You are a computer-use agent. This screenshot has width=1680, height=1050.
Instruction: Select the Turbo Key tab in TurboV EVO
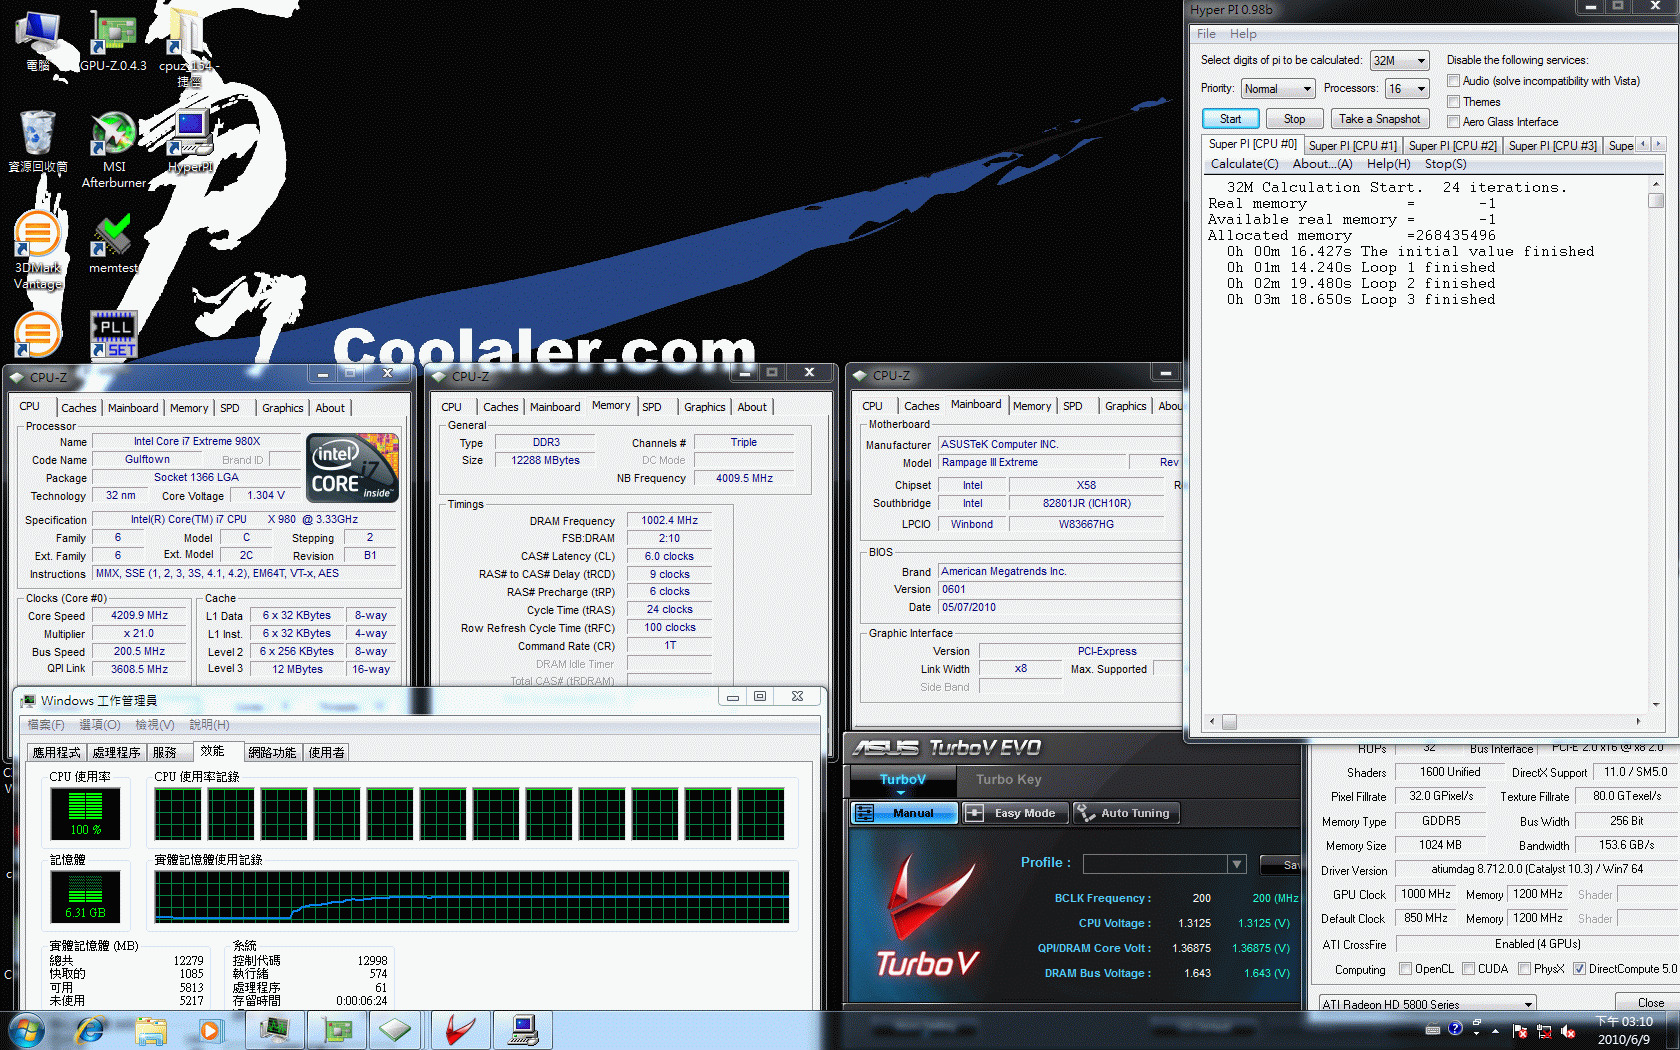pos(1009,780)
